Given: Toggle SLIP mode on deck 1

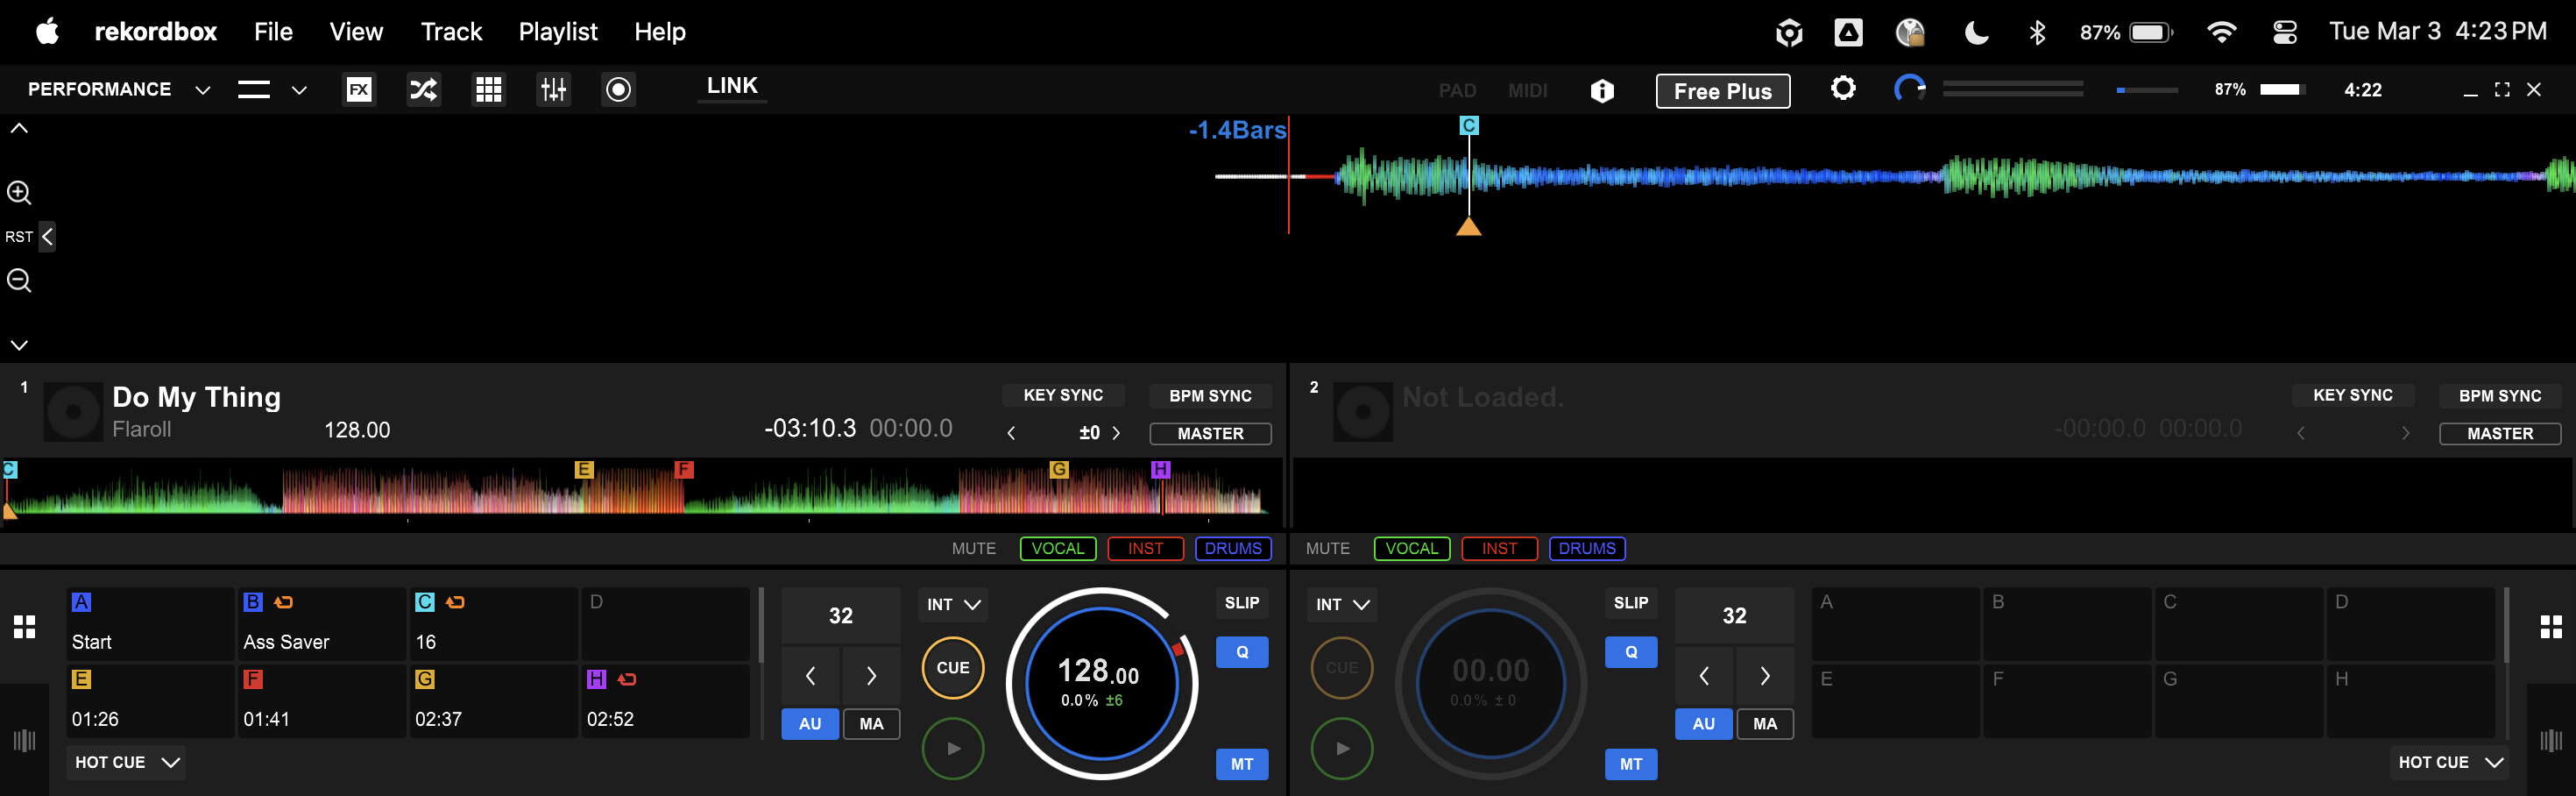Looking at the screenshot, I should click(x=1241, y=603).
